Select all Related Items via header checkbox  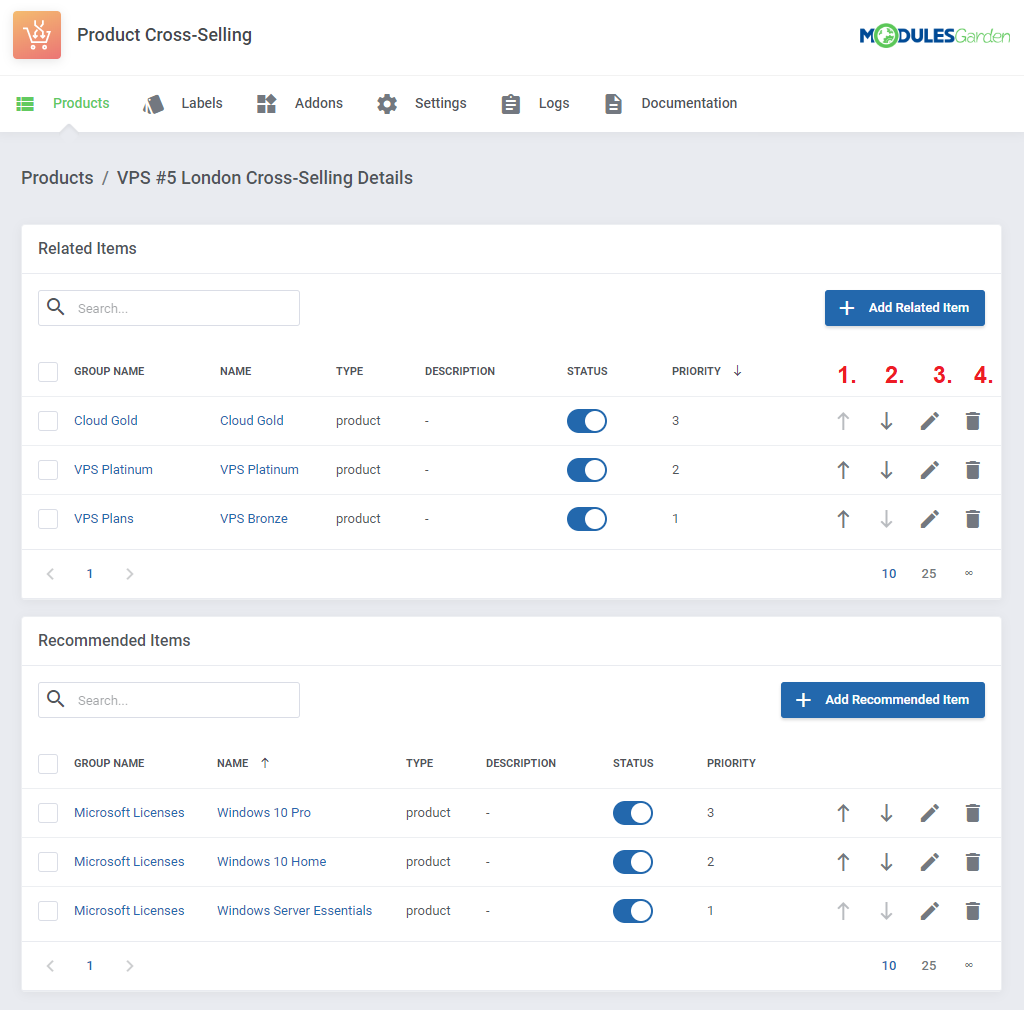[48, 371]
